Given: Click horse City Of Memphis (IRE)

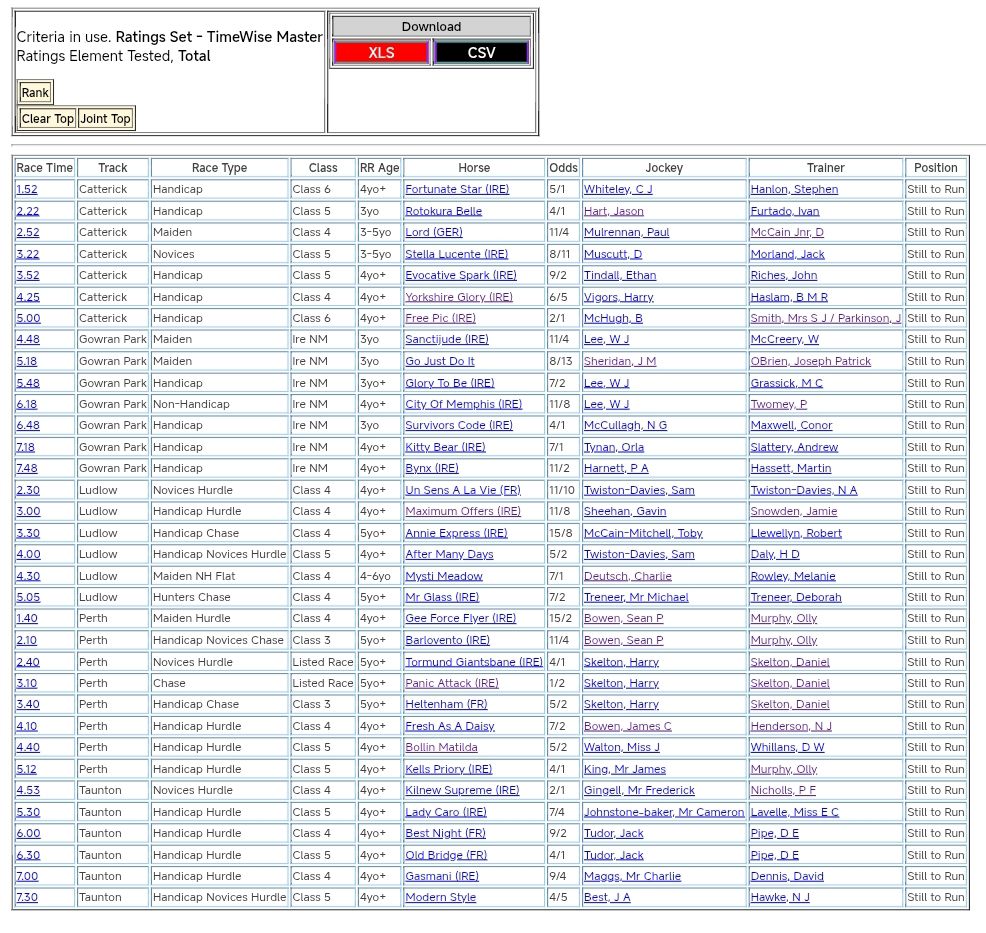Looking at the screenshot, I should pyautogui.click(x=463, y=404).
